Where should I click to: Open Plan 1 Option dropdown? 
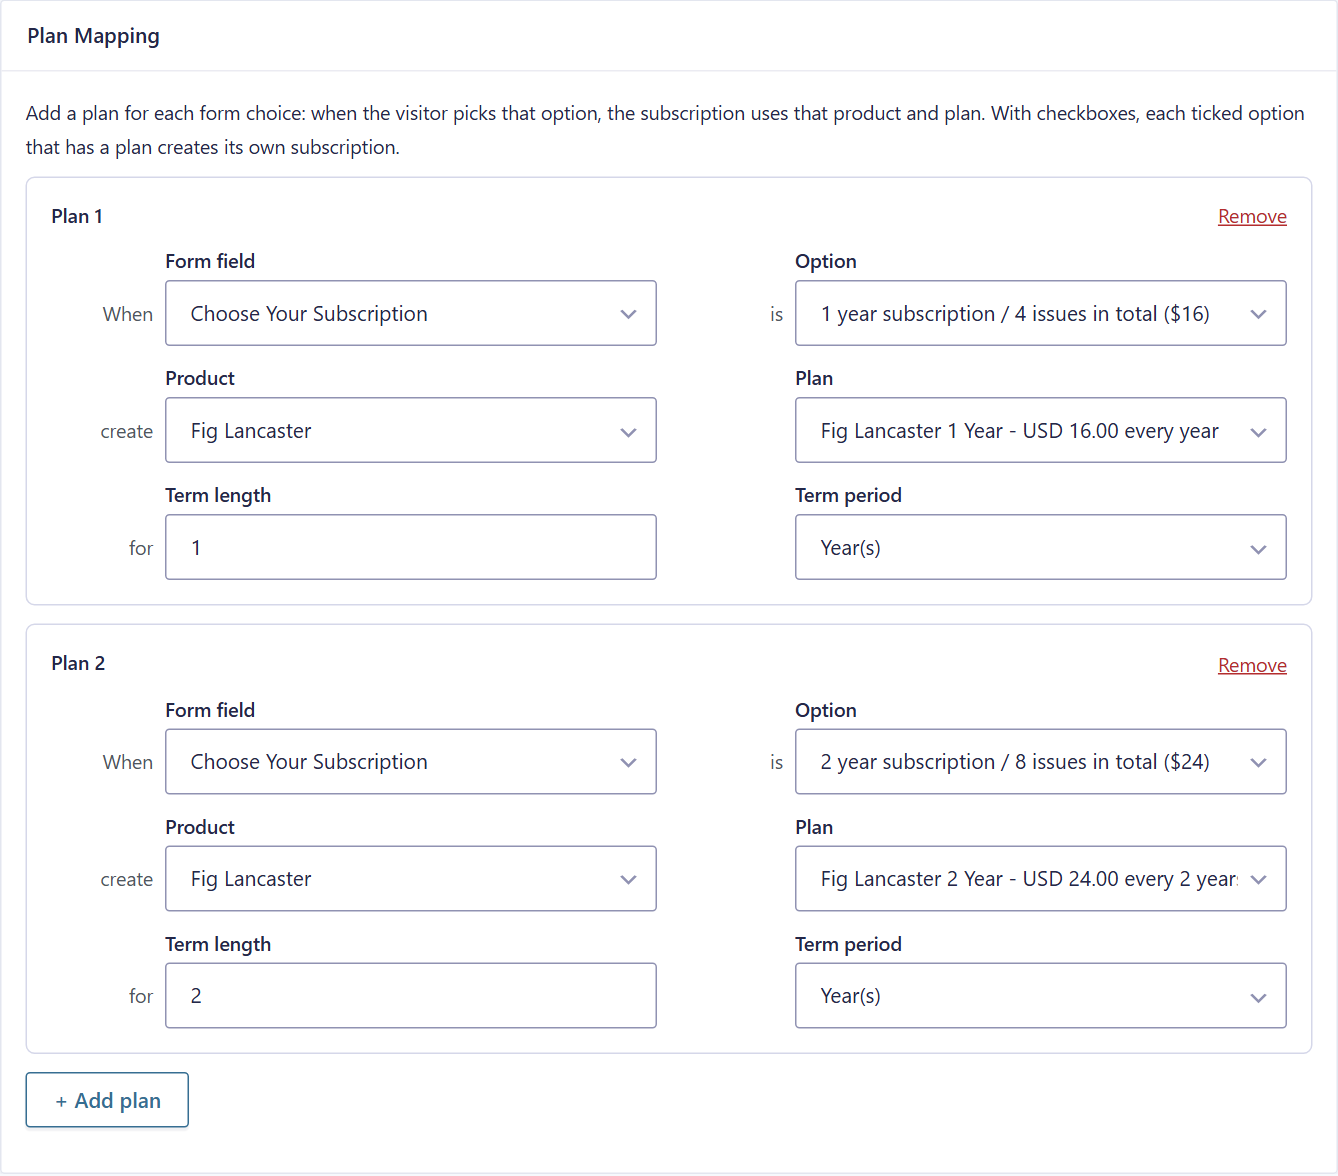(x=1041, y=313)
